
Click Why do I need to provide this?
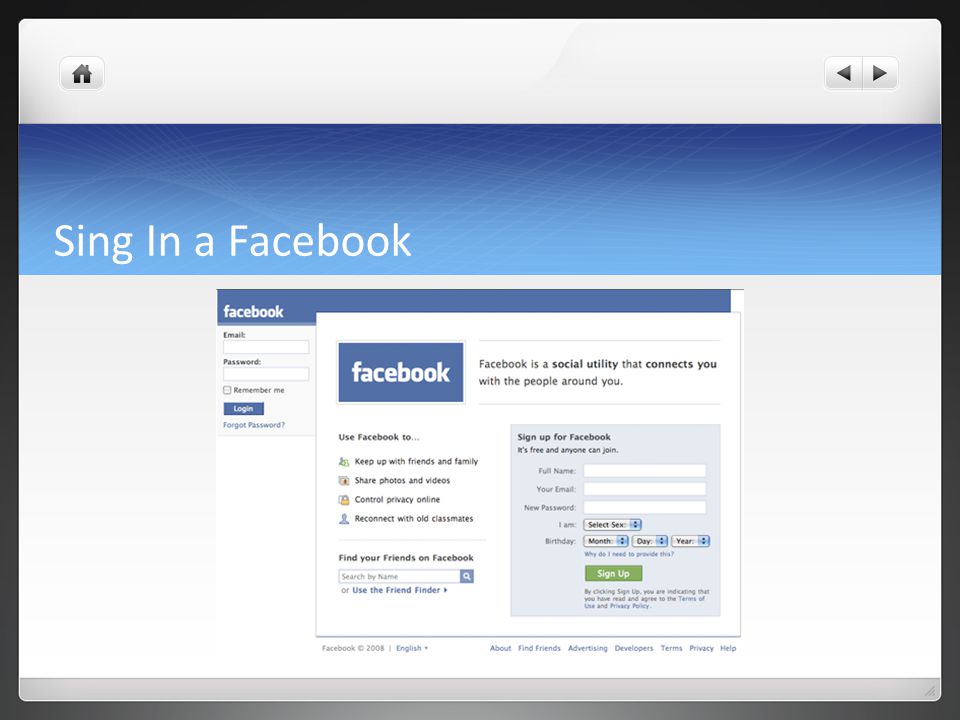pyautogui.click(x=629, y=554)
